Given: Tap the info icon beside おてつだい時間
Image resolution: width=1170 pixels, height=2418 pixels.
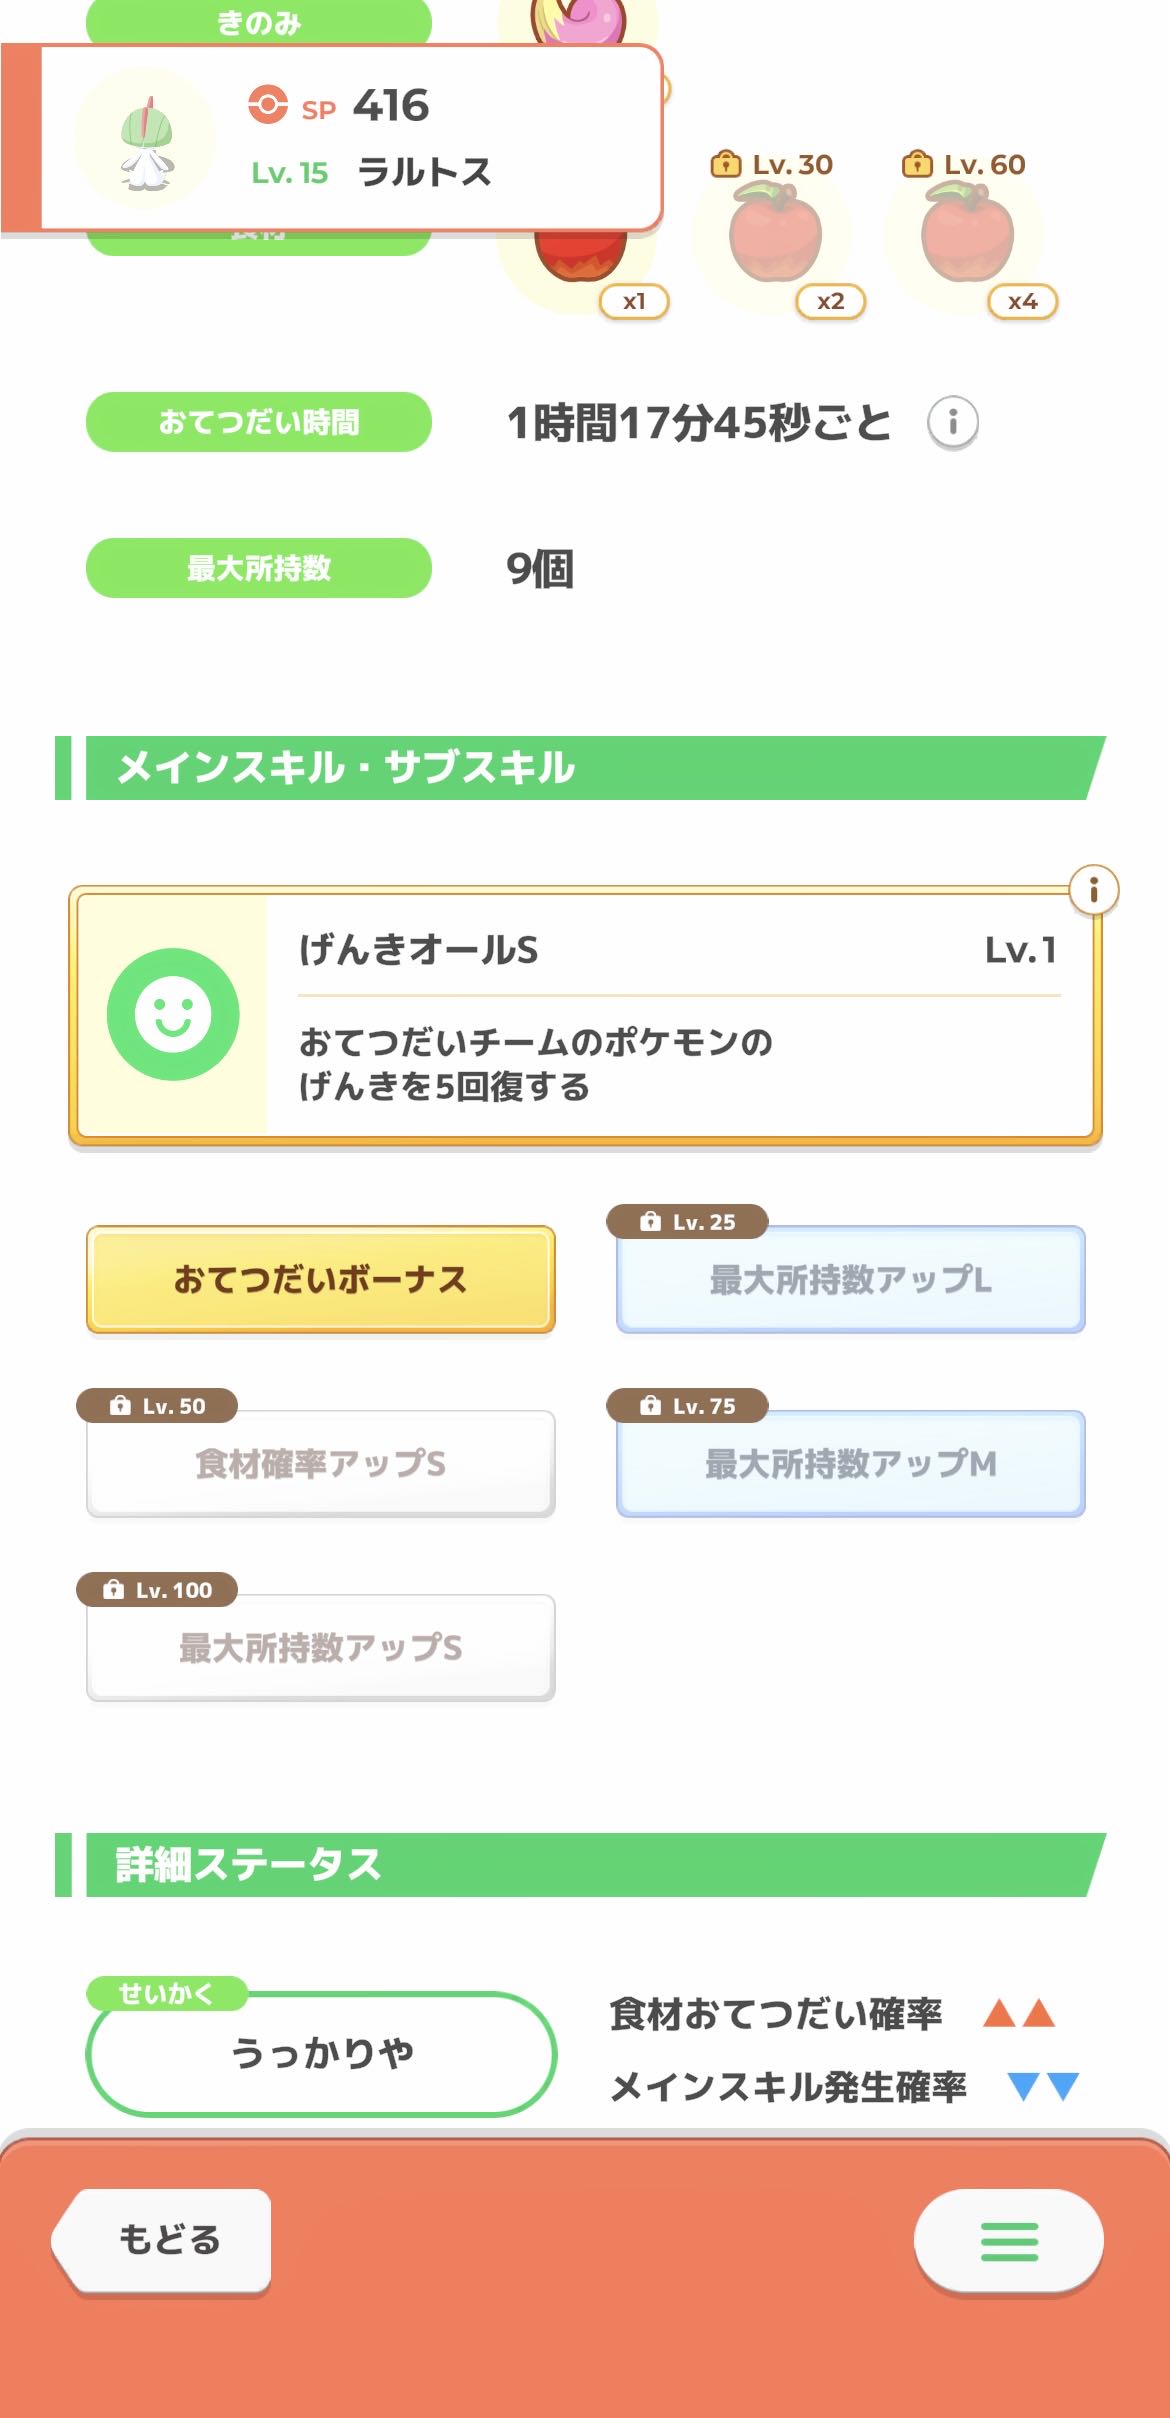Looking at the screenshot, I should (x=952, y=422).
